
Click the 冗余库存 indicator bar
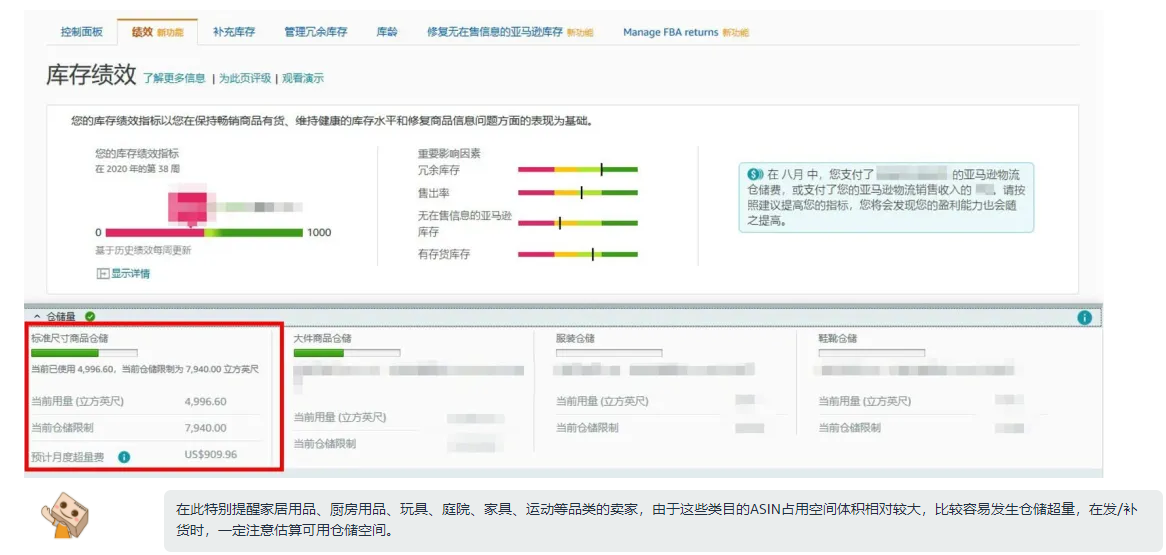pyautogui.click(x=578, y=170)
